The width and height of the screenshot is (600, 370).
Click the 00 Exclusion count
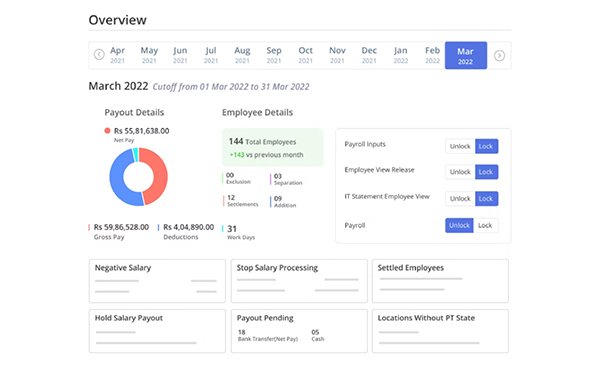click(237, 178)
